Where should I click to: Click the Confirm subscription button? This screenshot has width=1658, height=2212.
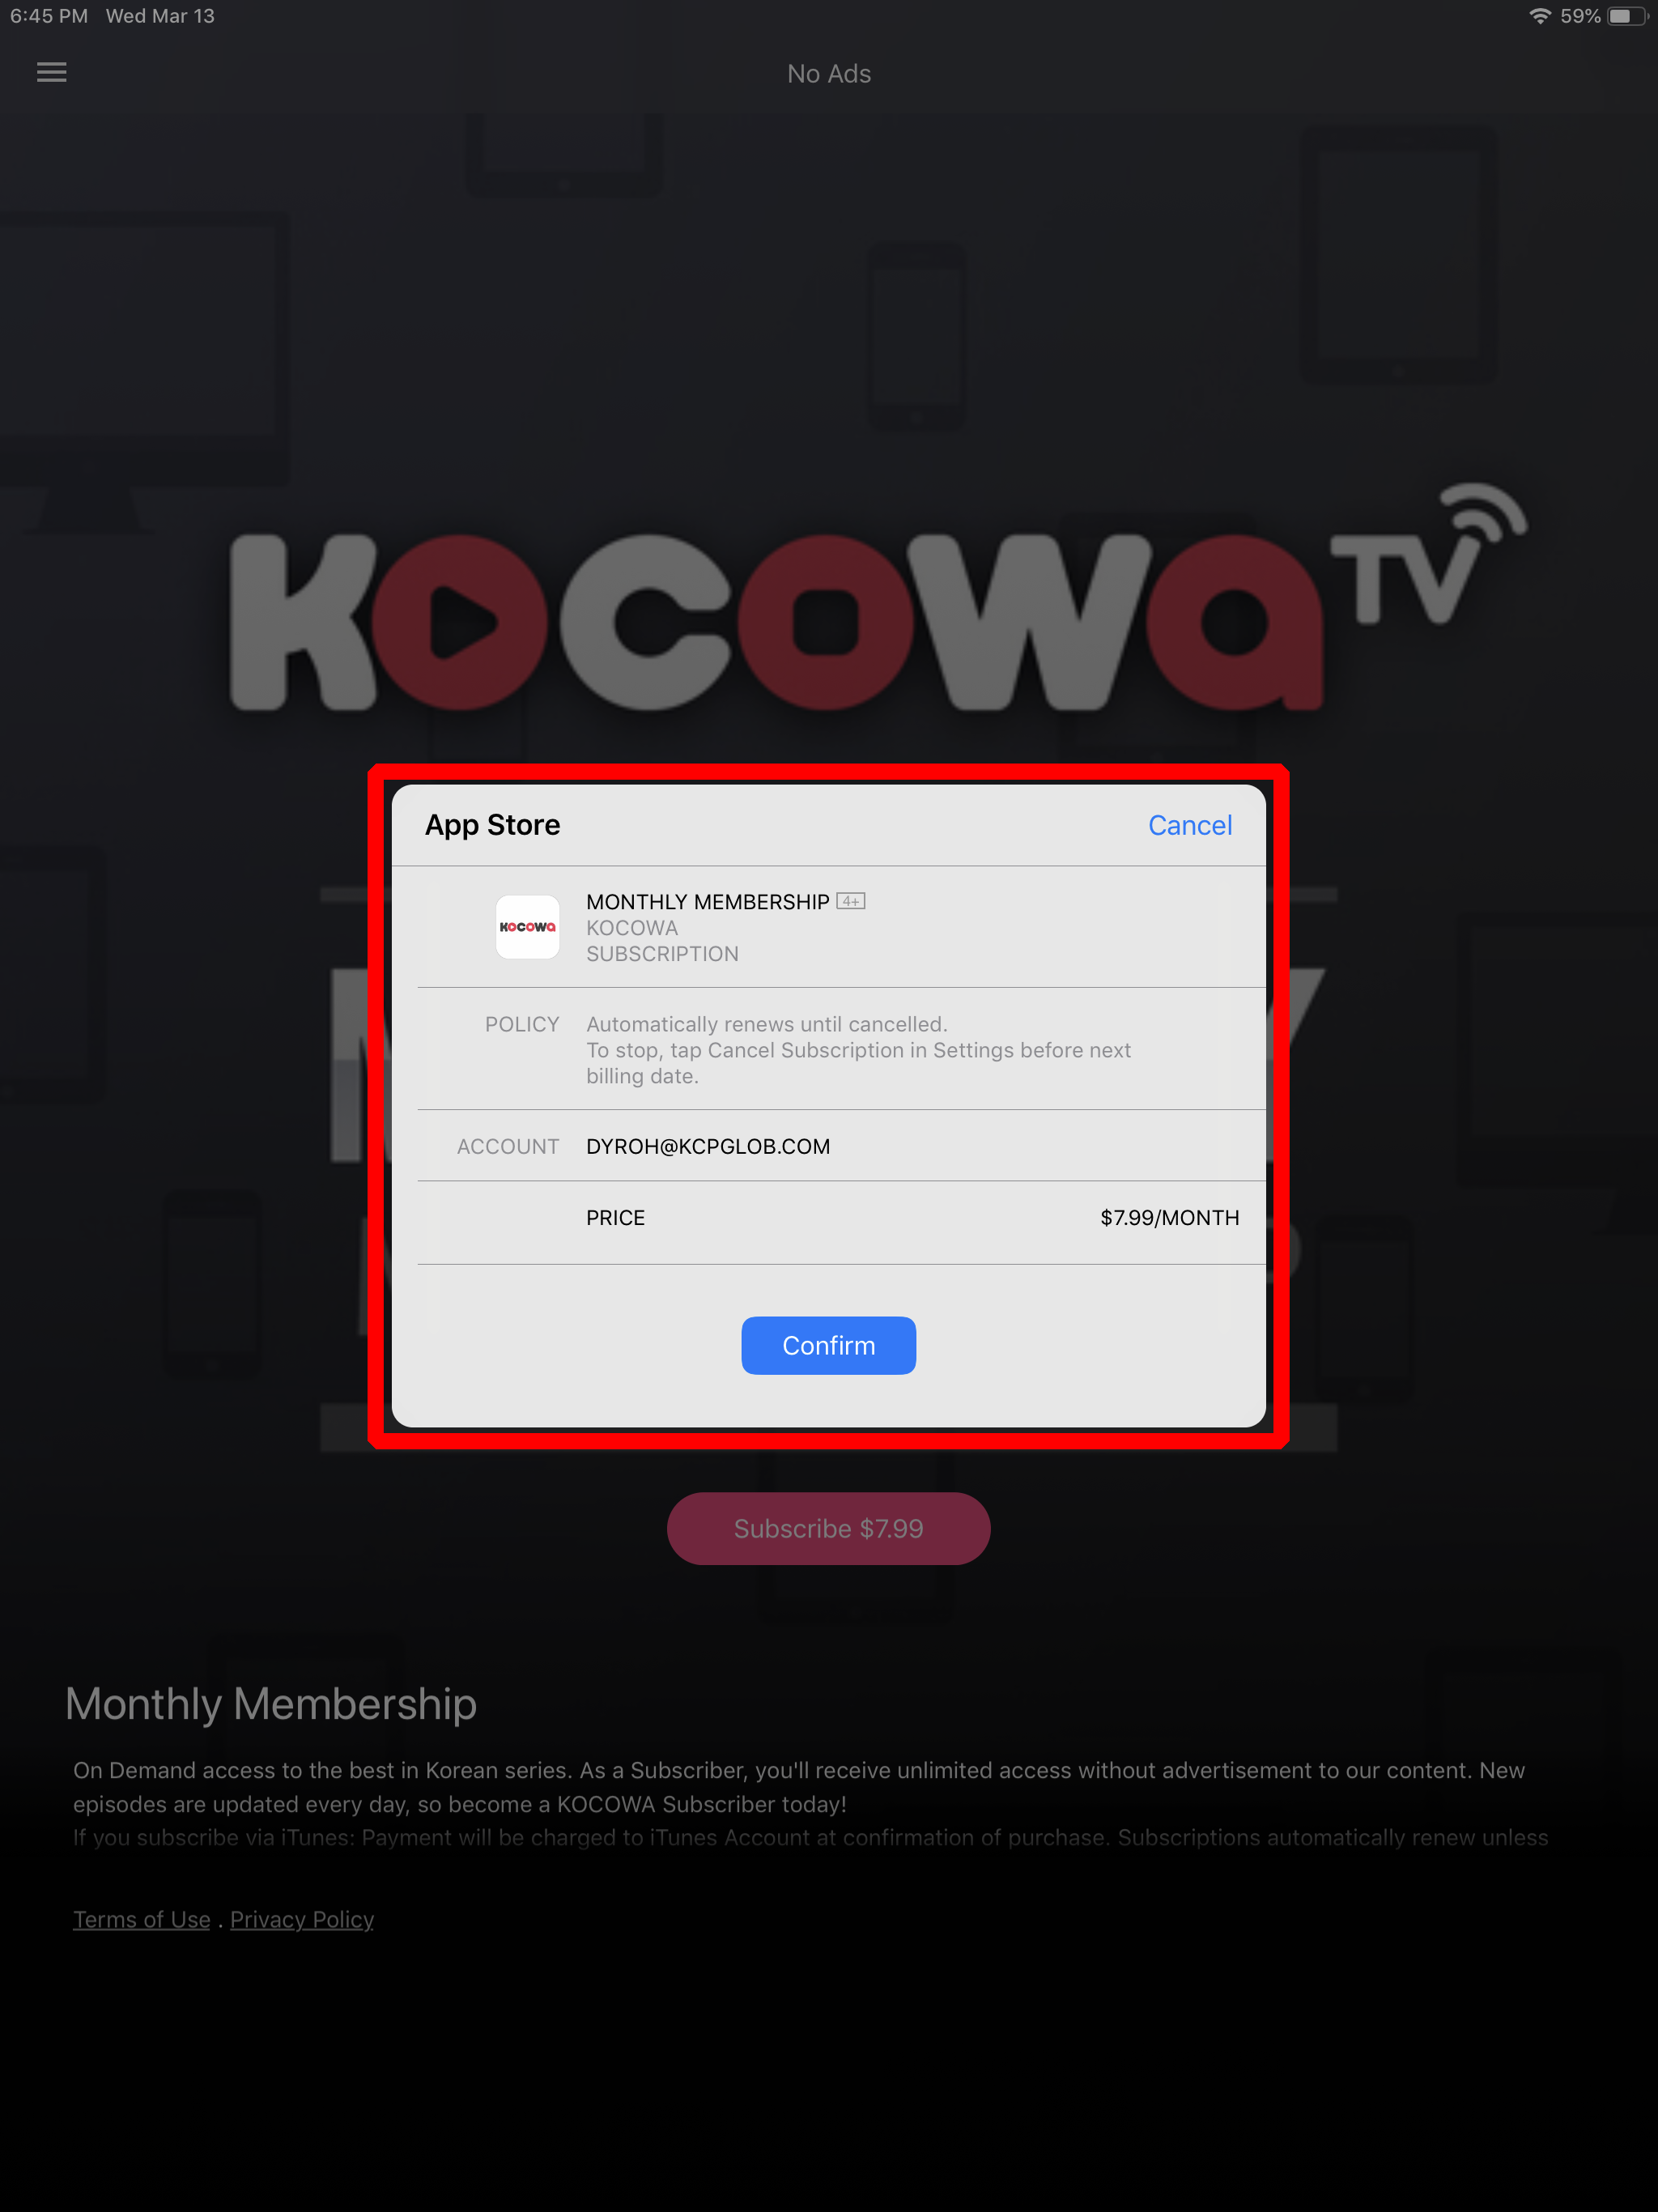[x=827, y=1345]
